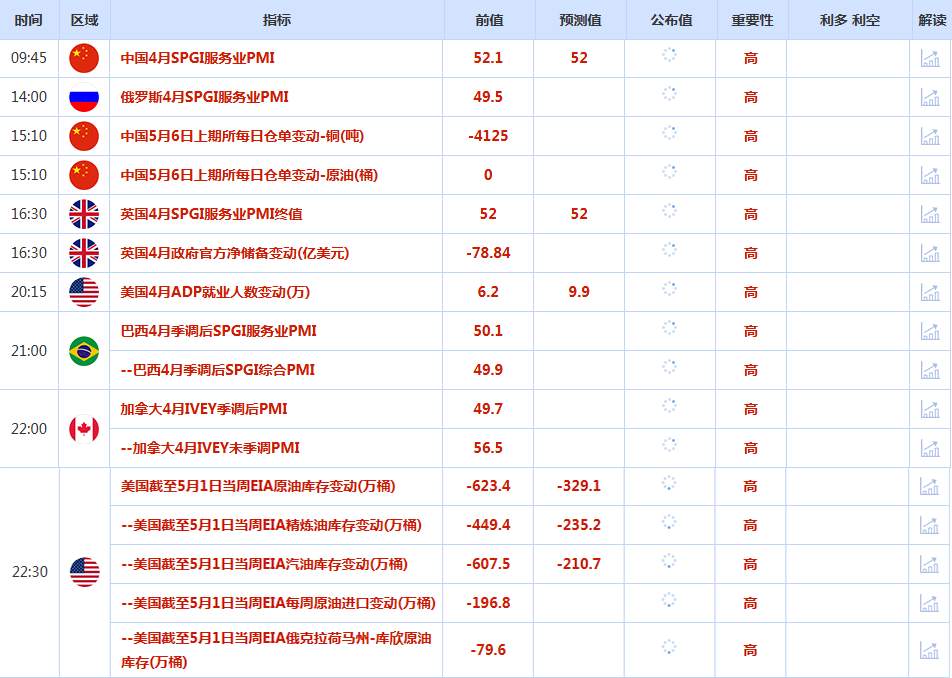Open chart icon for 英国4月SPGI服务业PMI终值 row
Screen dimensions: 952x678
click(x=930, y=214)
